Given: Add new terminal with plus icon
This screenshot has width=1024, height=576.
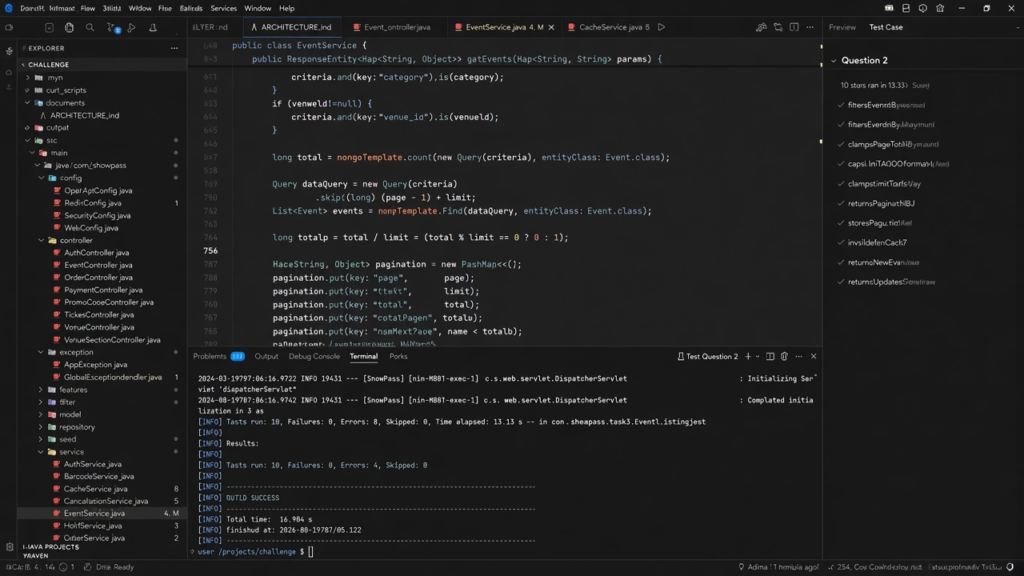Looking at the screenshot, I should 748,357.
